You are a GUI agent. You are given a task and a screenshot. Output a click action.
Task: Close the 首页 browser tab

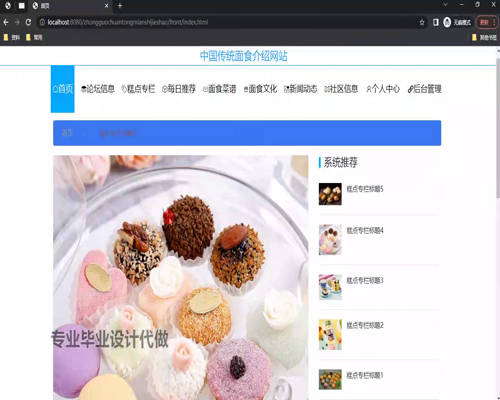(106, 6)
